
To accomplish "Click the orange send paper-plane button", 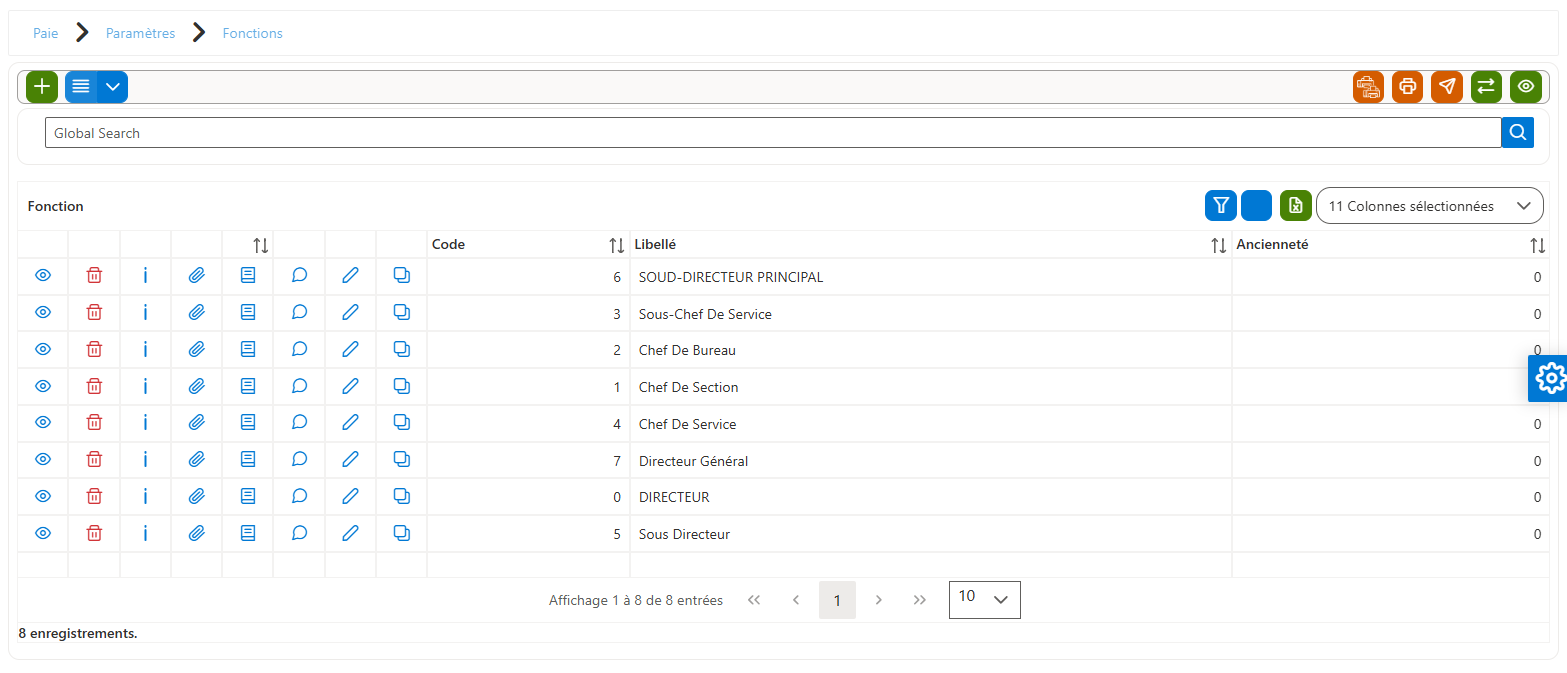I will 1447,87.
